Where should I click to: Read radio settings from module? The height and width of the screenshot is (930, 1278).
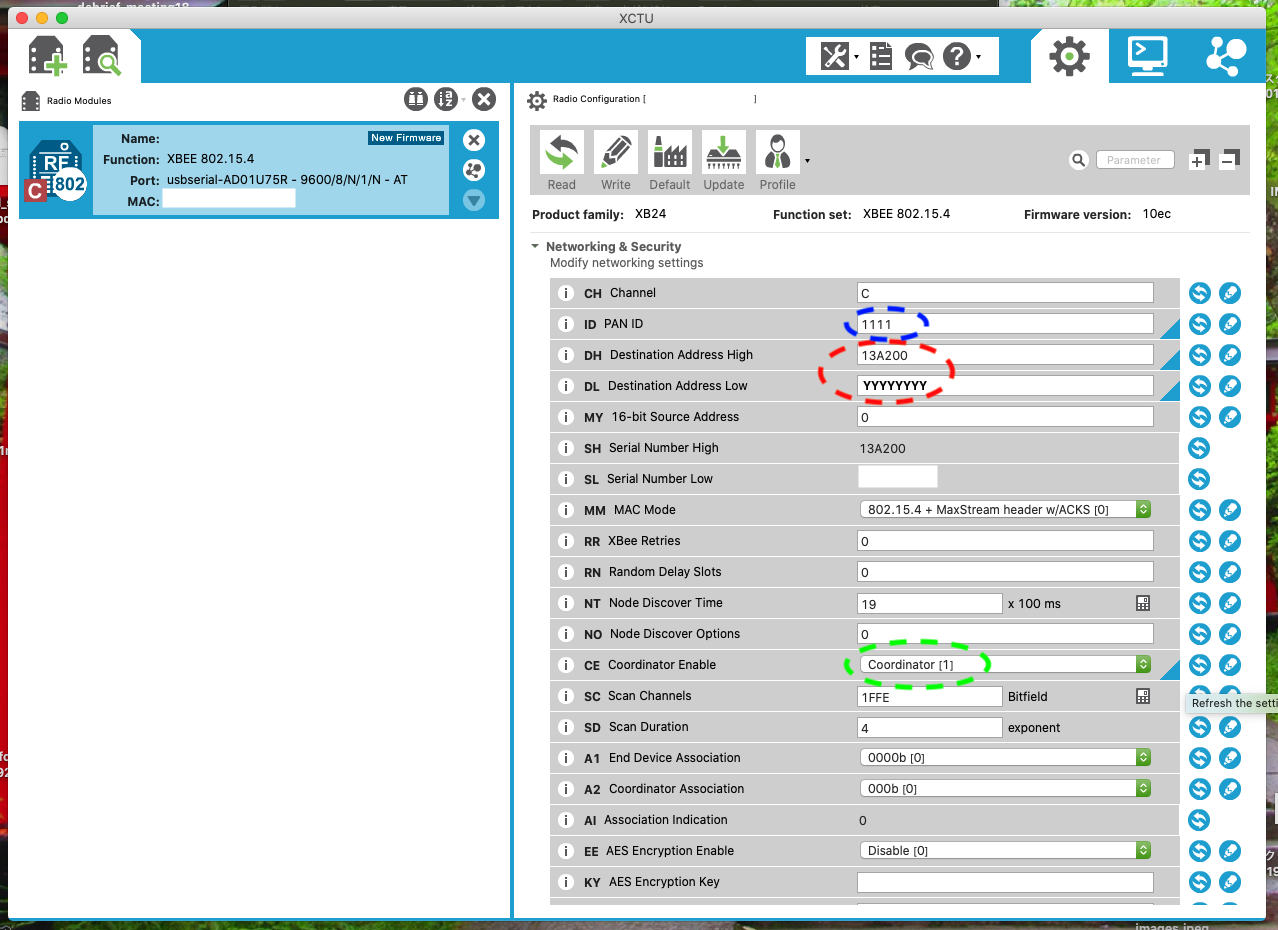562,161
